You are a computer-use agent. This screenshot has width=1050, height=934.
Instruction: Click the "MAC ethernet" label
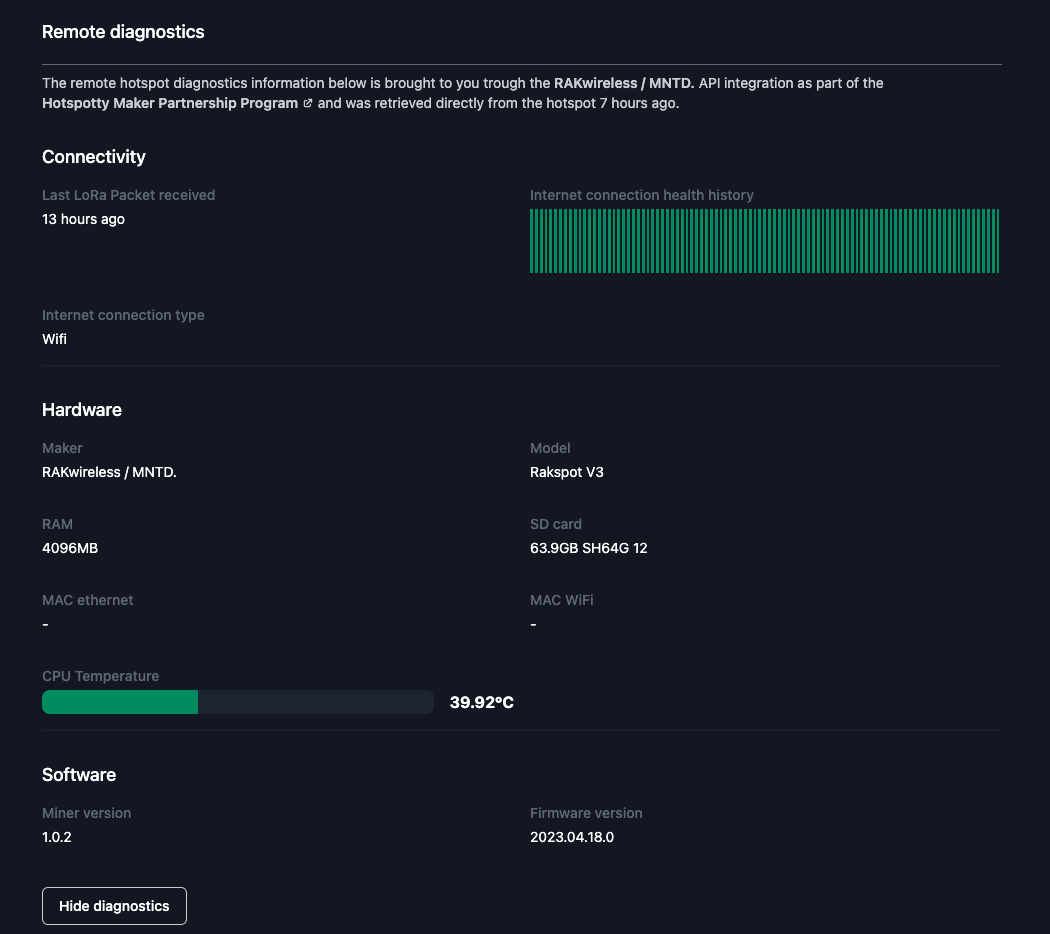pos(88,600)
